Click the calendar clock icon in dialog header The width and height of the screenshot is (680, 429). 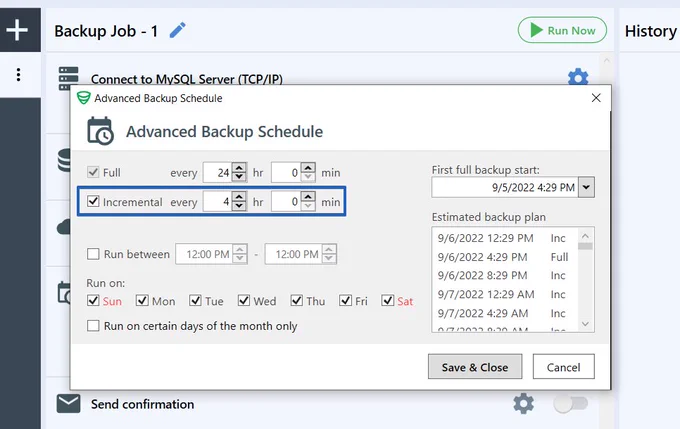[100, 131]
